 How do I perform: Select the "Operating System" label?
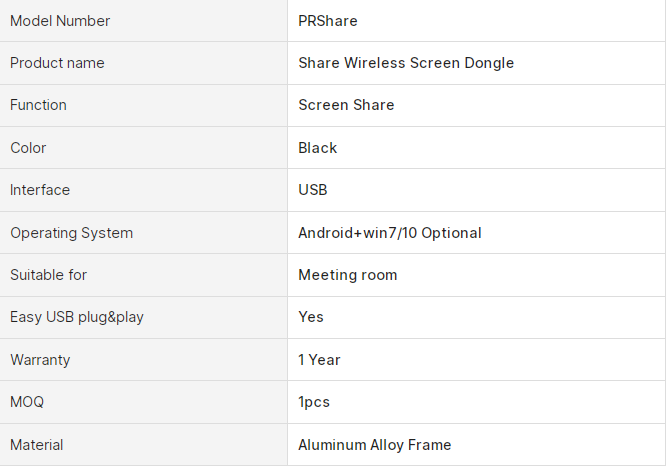[x=71, y=233]
